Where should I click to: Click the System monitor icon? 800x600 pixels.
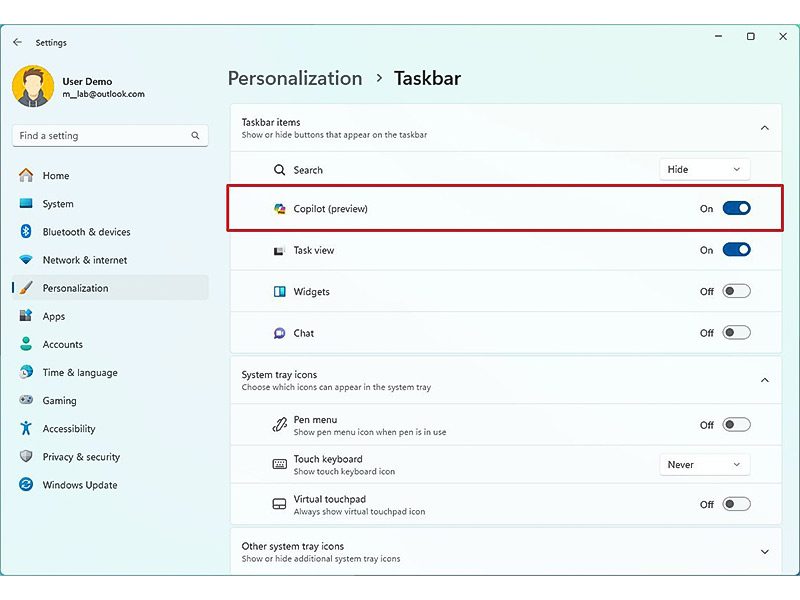(26, 204)
